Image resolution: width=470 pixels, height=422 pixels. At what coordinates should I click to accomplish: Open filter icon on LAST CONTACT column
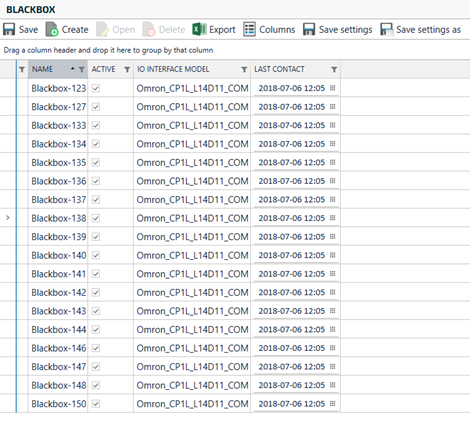334,69
